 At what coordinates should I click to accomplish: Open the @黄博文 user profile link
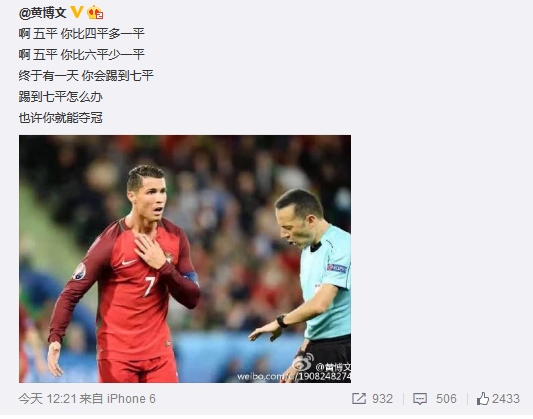42,13
